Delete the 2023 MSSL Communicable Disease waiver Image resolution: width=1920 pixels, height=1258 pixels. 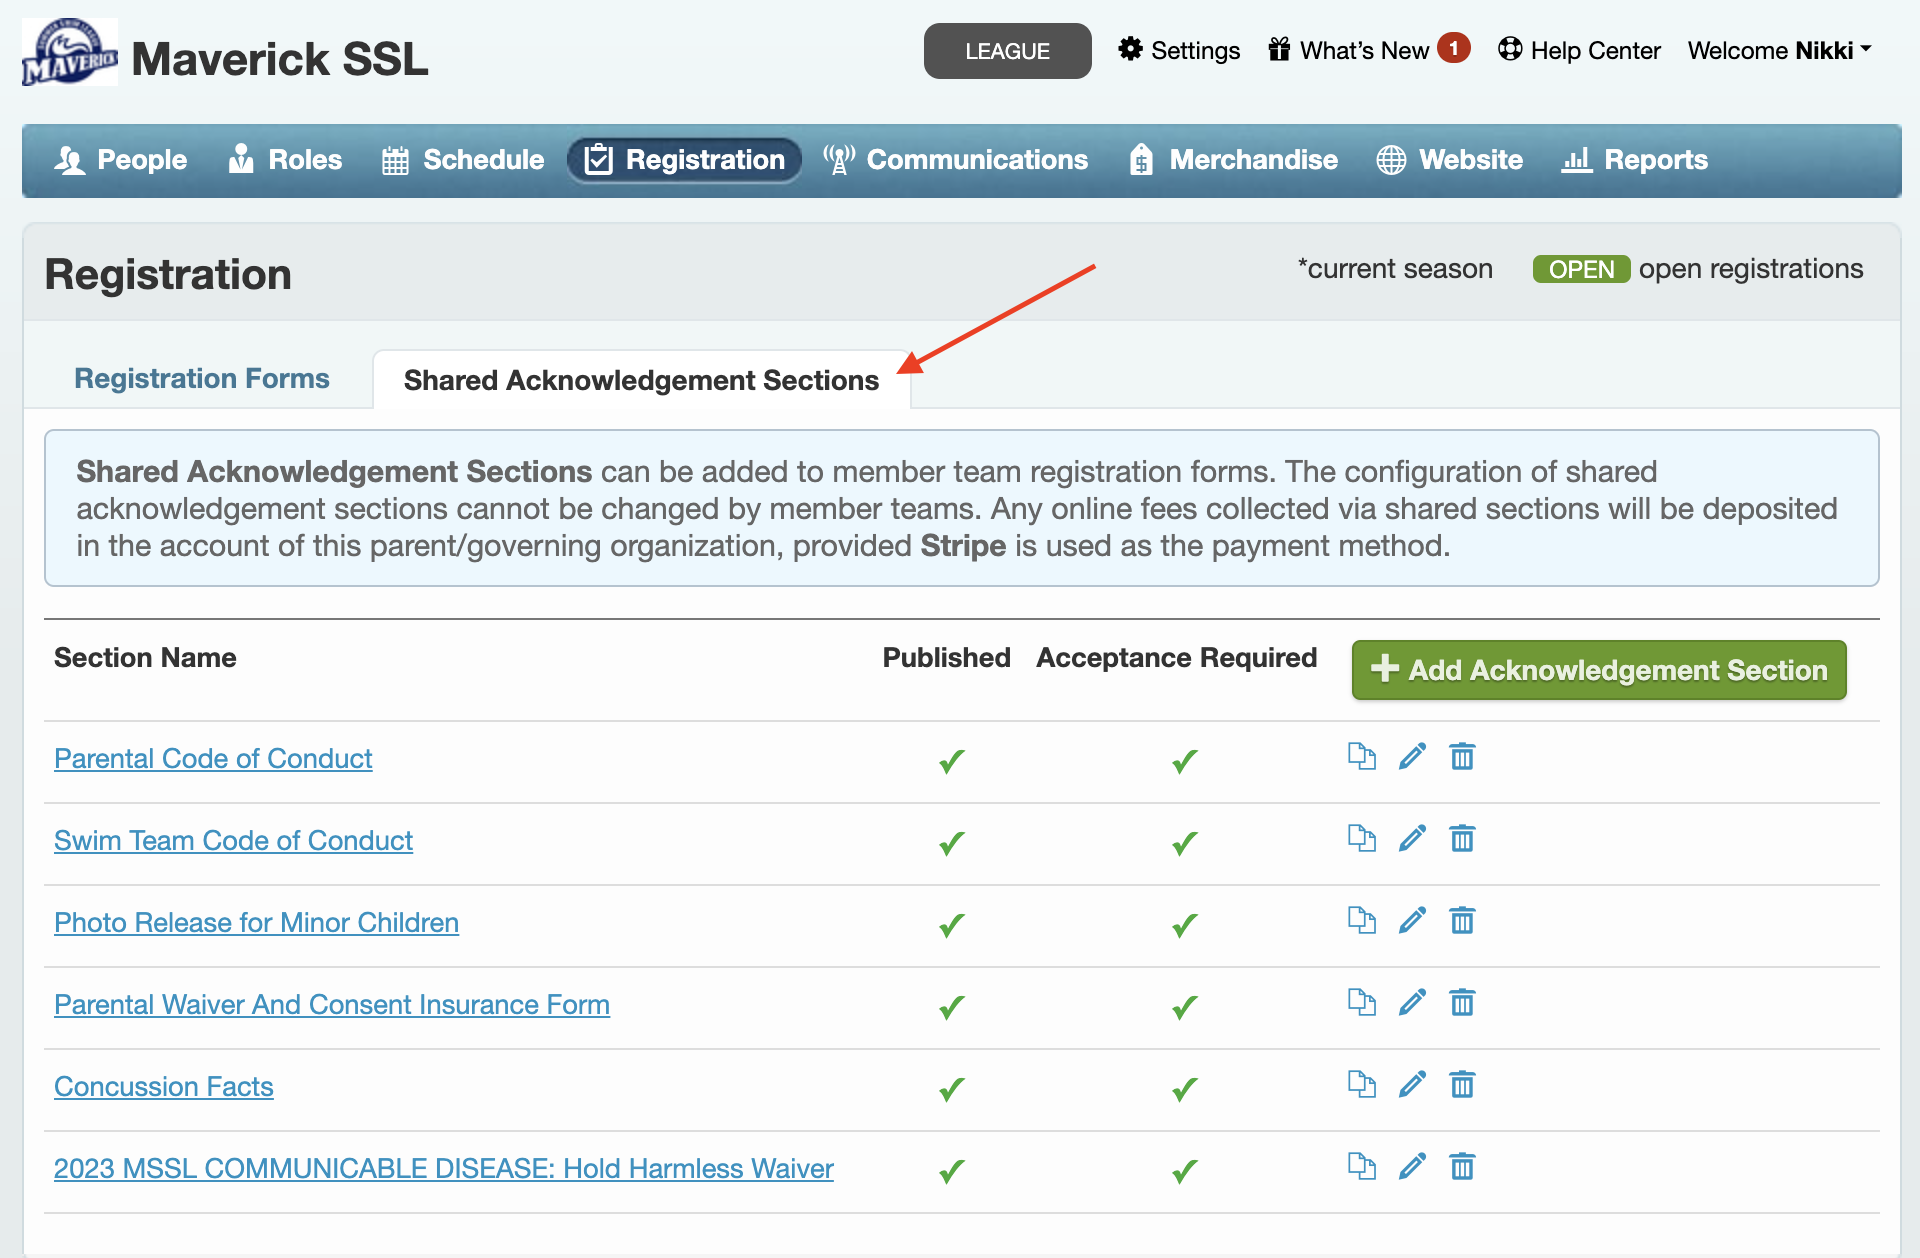click(x=1462, y=1167)
